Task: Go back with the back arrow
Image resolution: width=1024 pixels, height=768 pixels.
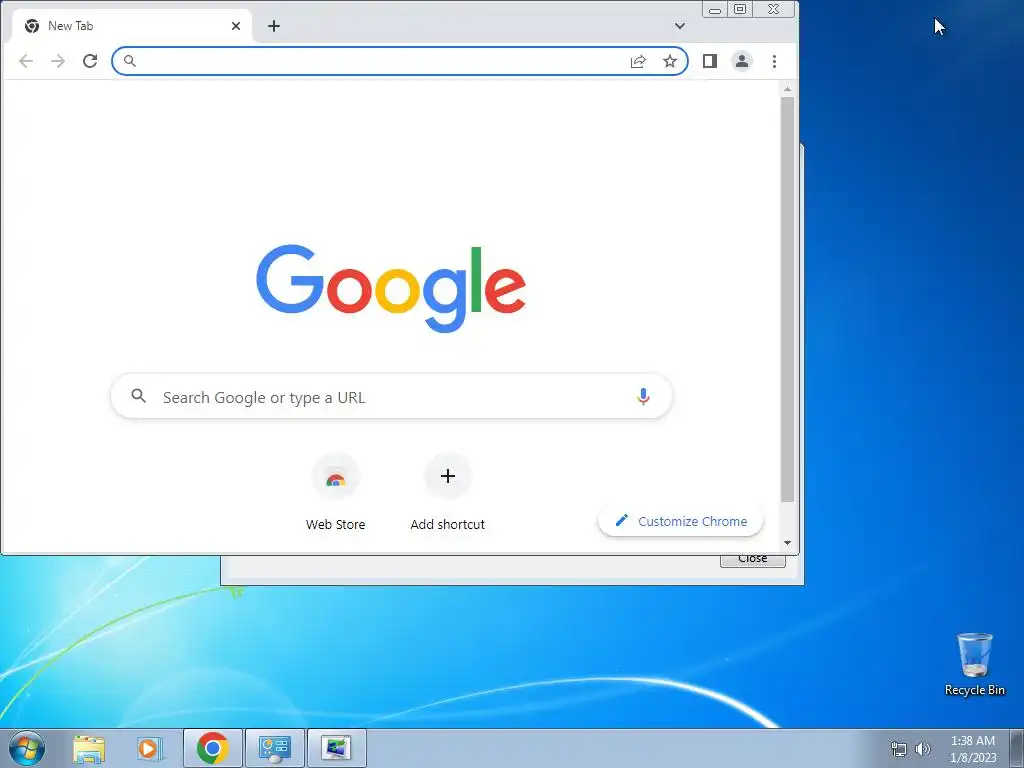Action: pyautogui.click(x=26, y=61)
